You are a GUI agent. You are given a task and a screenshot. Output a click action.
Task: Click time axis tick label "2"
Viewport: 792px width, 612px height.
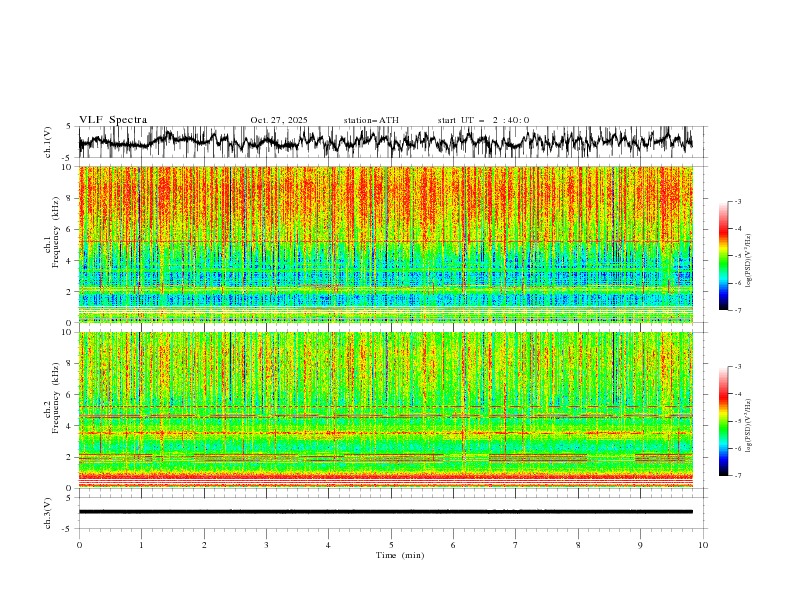tap(204, 545)
